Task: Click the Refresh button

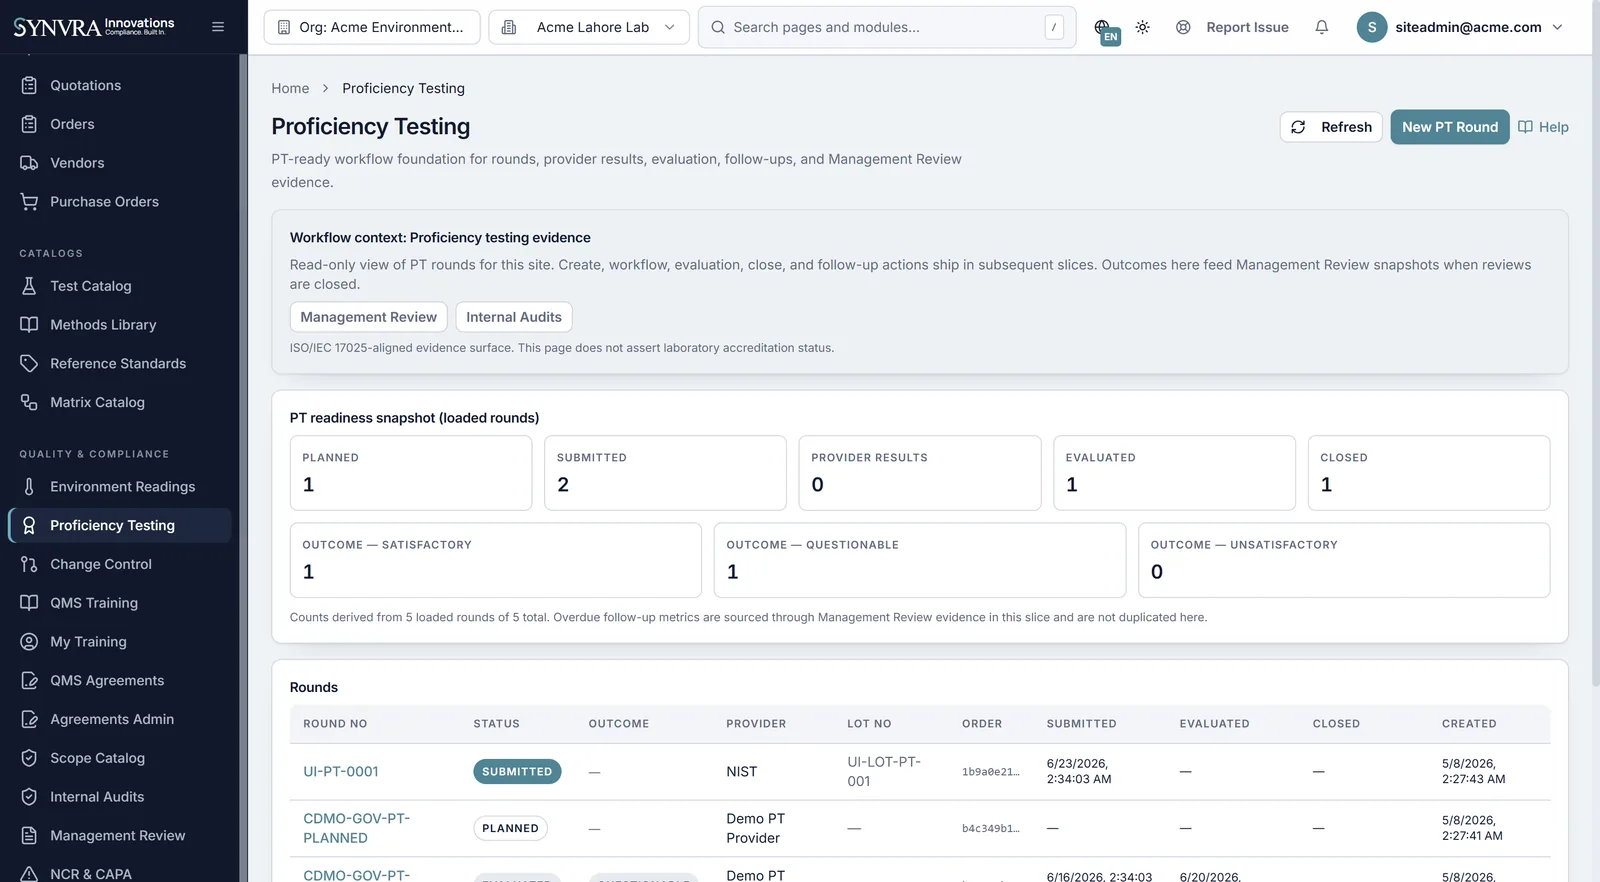Action: coord(1331,127)
